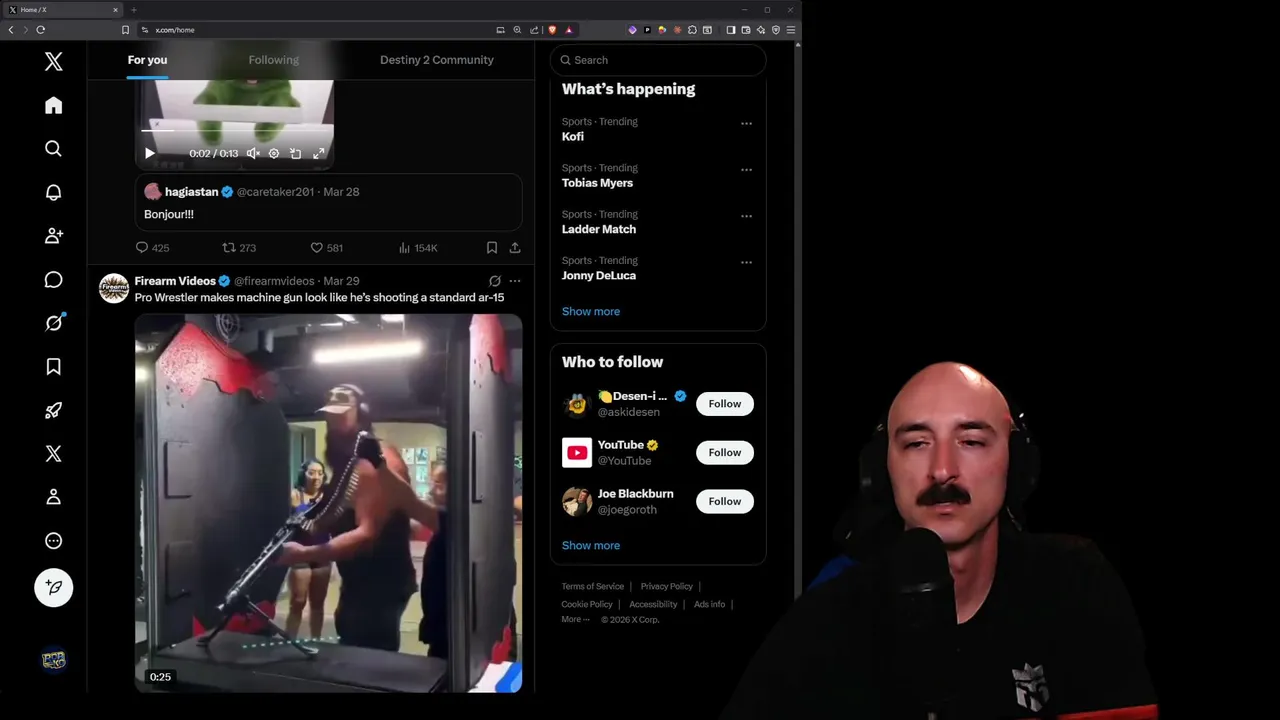
Task: Open the browser hamburger menu
Action: coord(790,30)
